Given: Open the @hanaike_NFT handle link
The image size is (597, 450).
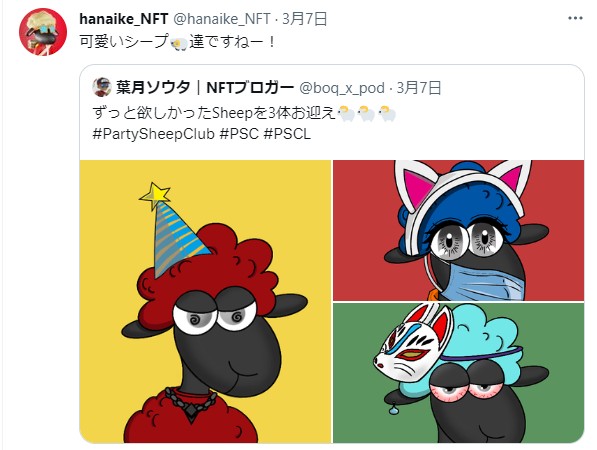Looking at the screenshot, I should point(222,19).
